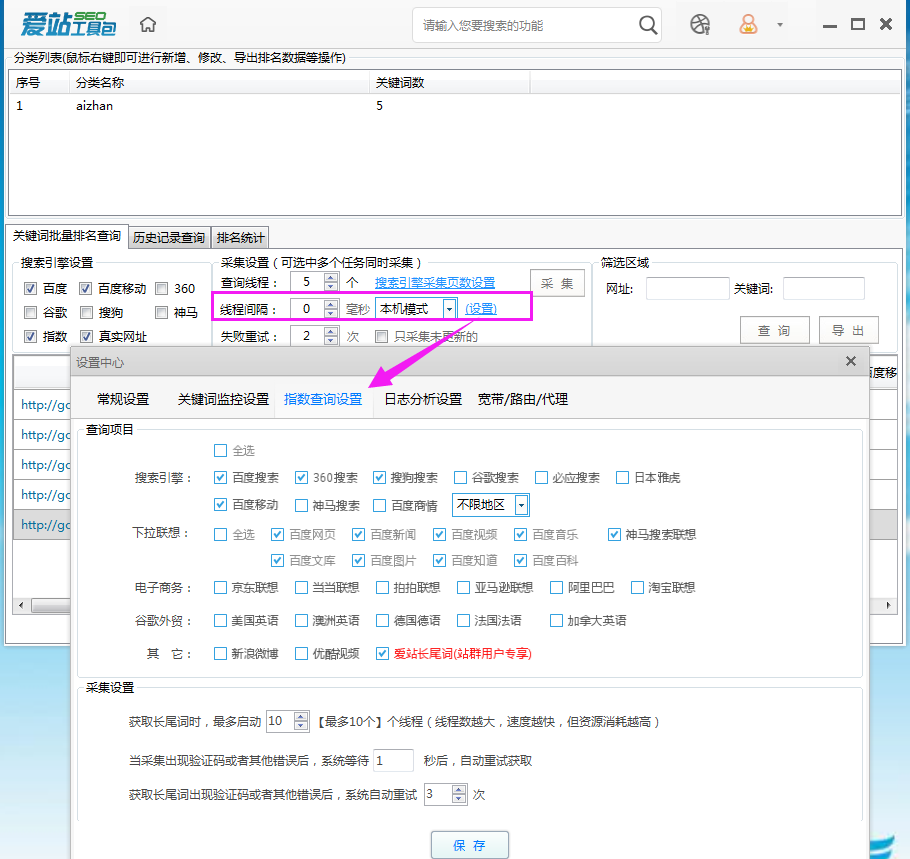Open the 搜索引擎采集页数设置 link
Screen dimensions: 910x859
pyautogui.click(x=434, y=282)
